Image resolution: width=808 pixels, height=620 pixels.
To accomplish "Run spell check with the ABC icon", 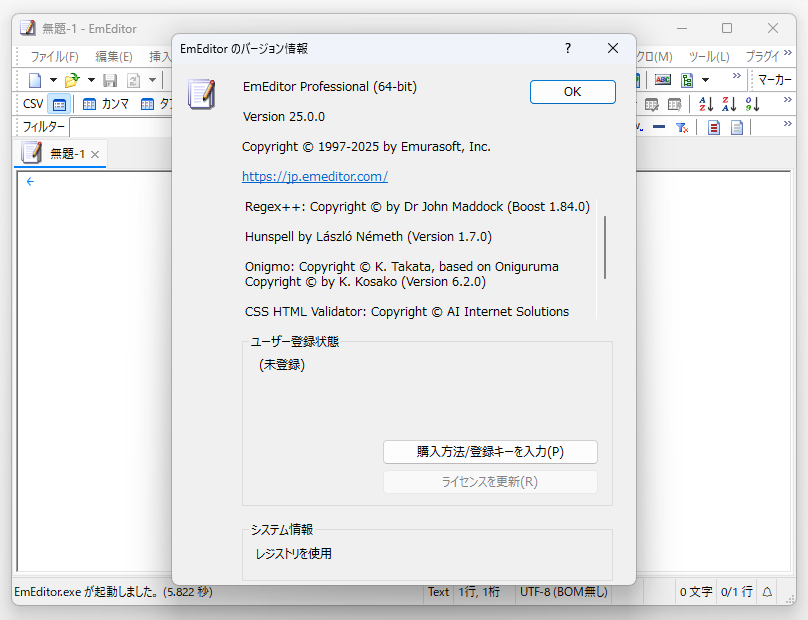I will tap(663, 79).
